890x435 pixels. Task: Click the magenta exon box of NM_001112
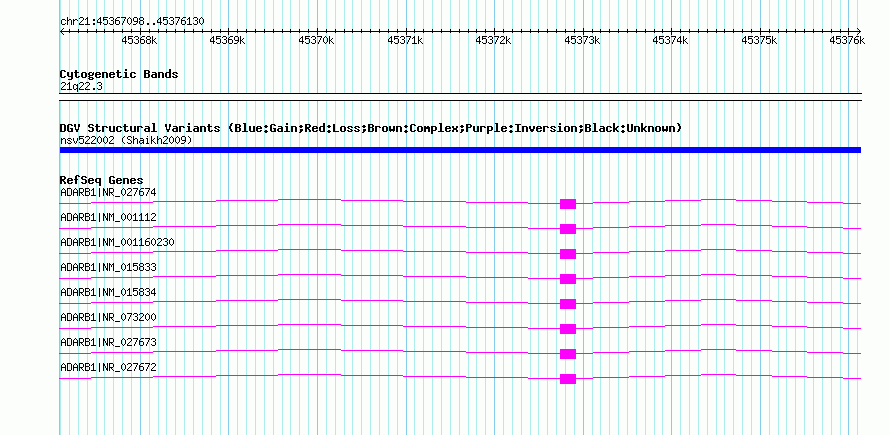click(568, 229)
